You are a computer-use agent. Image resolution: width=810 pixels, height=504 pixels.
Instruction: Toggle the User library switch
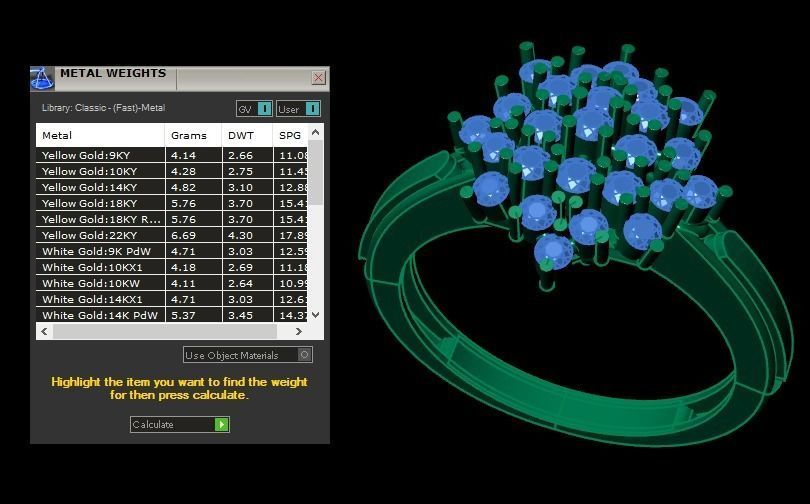(x=299, y=109)
